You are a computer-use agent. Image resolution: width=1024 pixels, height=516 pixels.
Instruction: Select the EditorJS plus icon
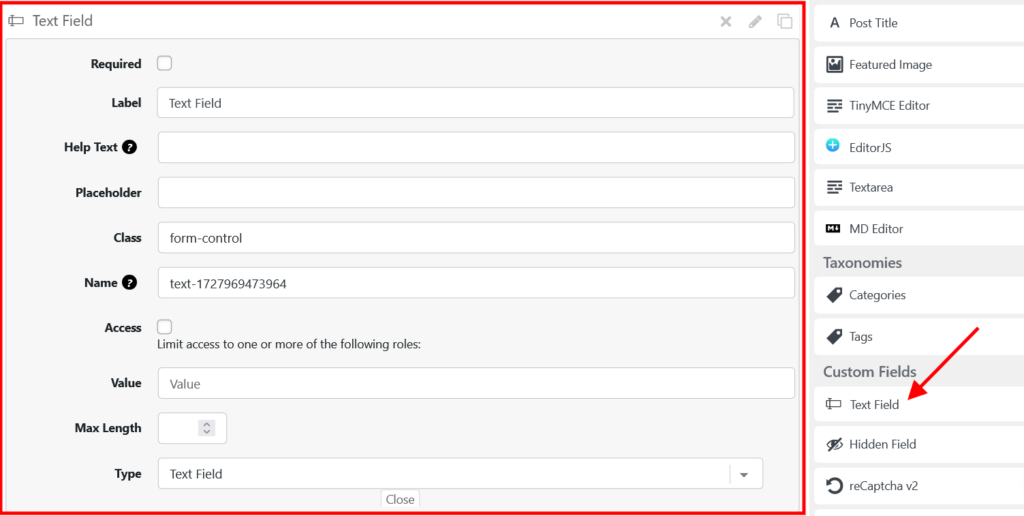[833, 146]
